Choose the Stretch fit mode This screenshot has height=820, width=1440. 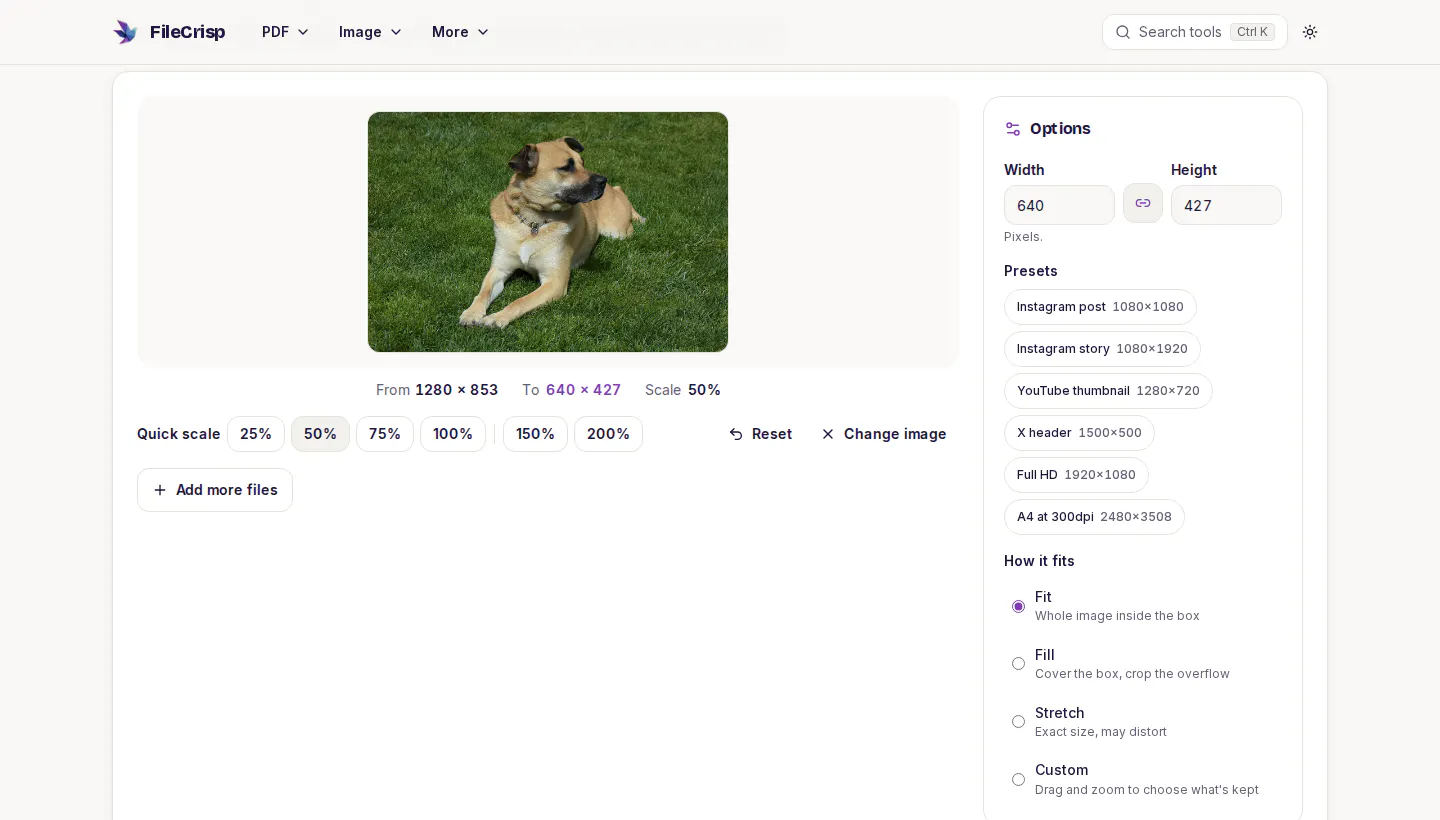tap(1018, 722)
